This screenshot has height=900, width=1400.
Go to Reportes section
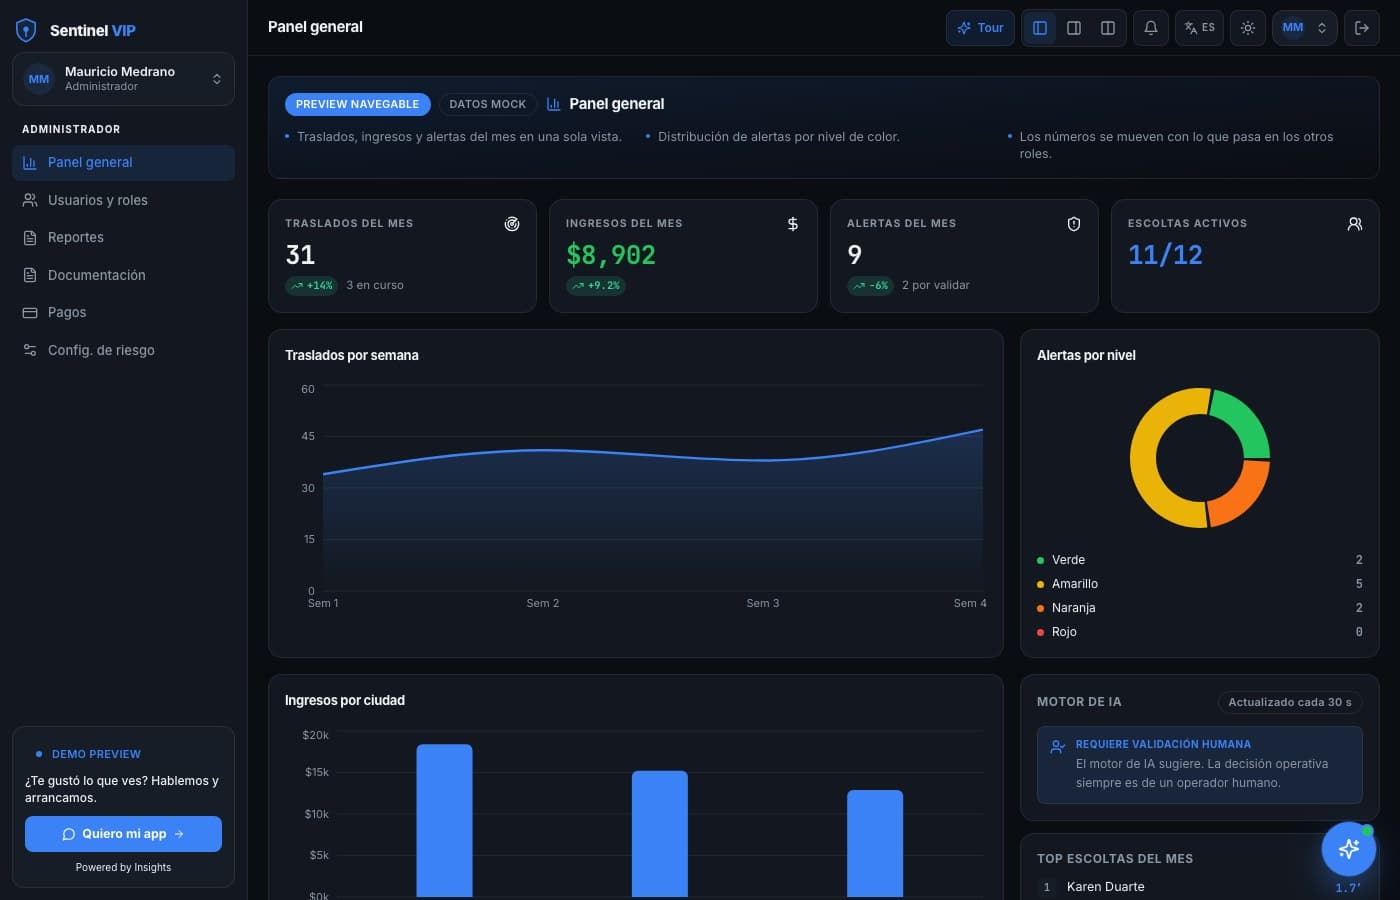click(123, 238)
